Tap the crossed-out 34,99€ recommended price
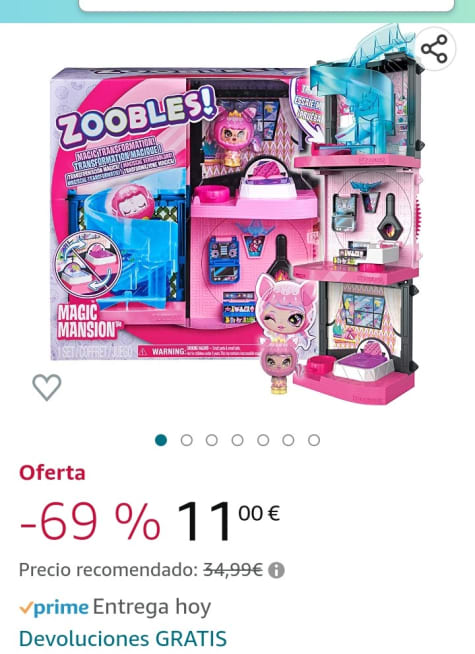This screenshot has height=654, width=475. [x=233, y=569]
